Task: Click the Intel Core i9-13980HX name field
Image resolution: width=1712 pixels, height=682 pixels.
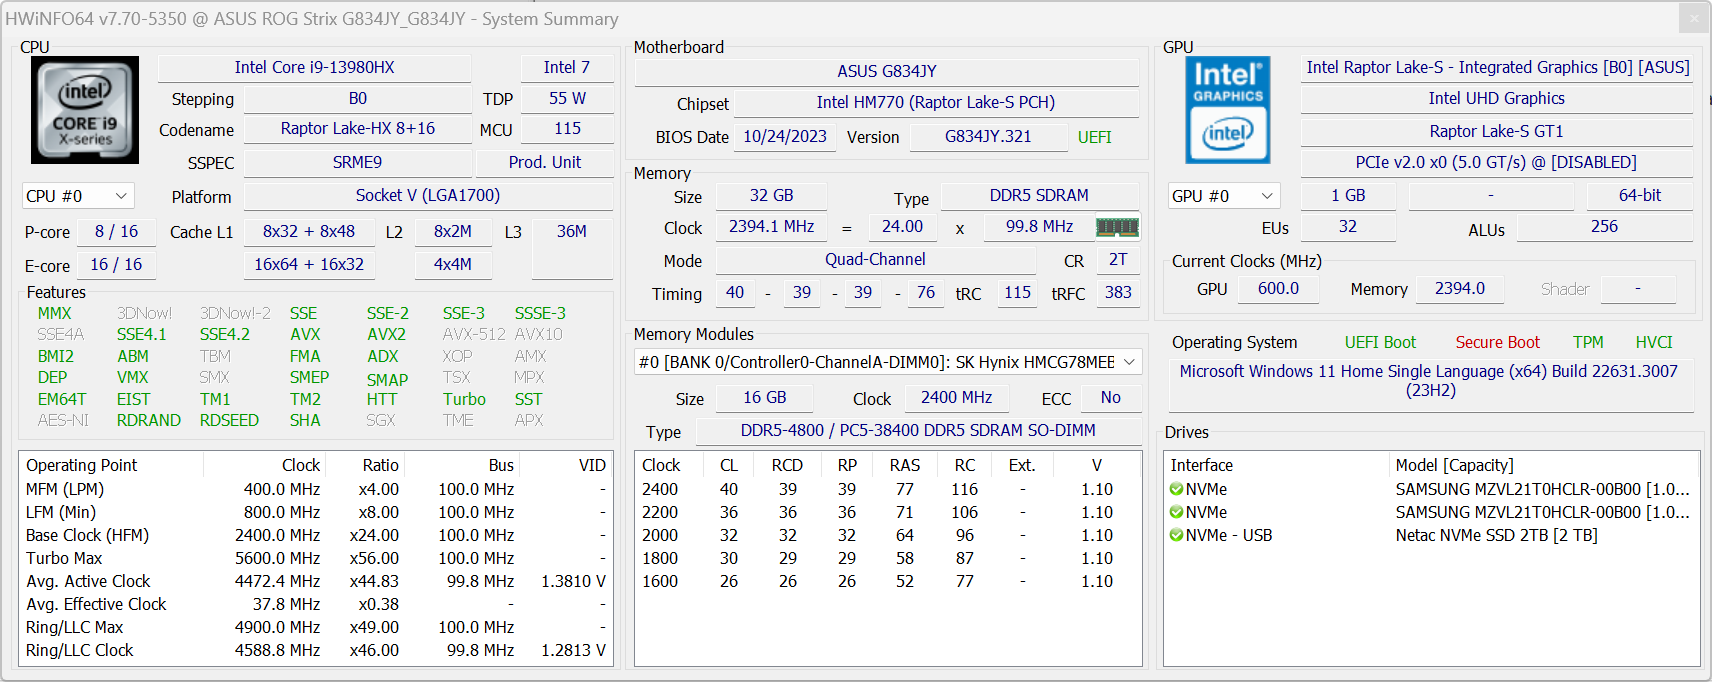Action: pos(314,67)
